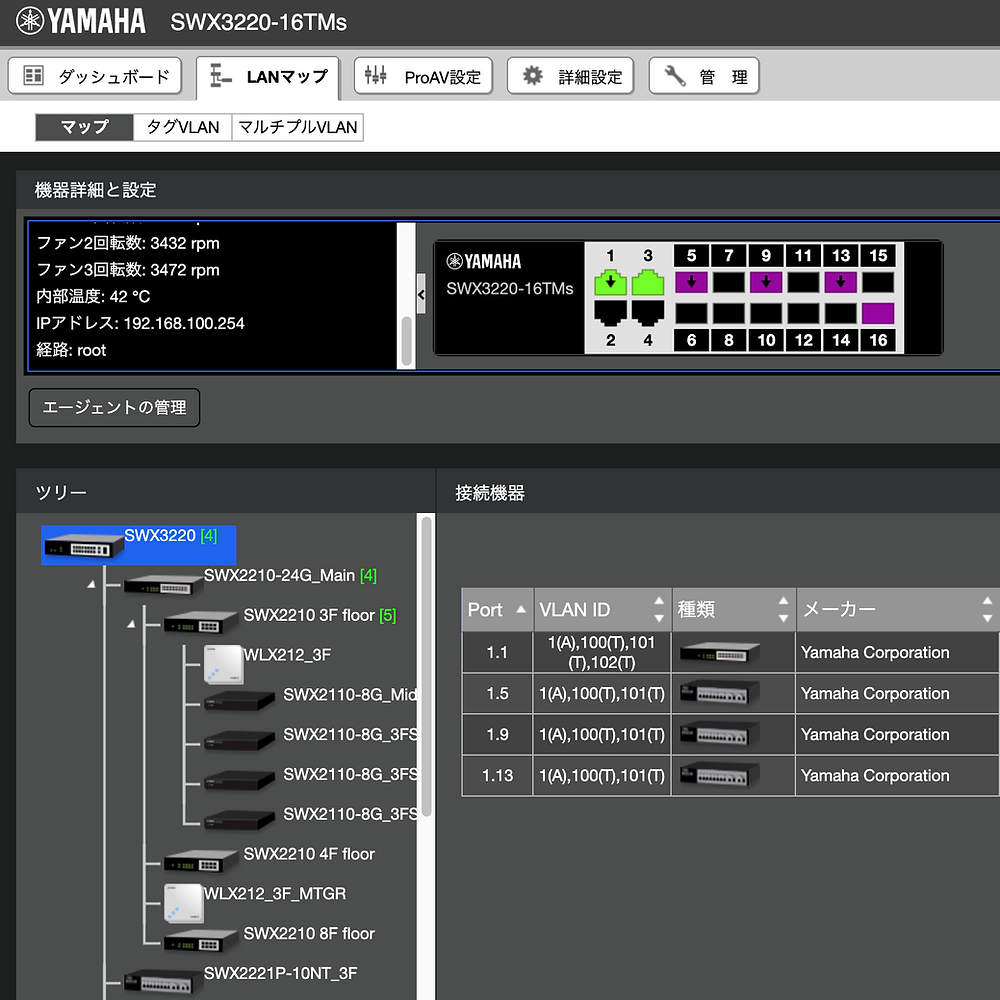Image resolution: width=1000 pixels, height=1000 pixels.
Task: Sort table by VLAN ID column
Action: 603,610
